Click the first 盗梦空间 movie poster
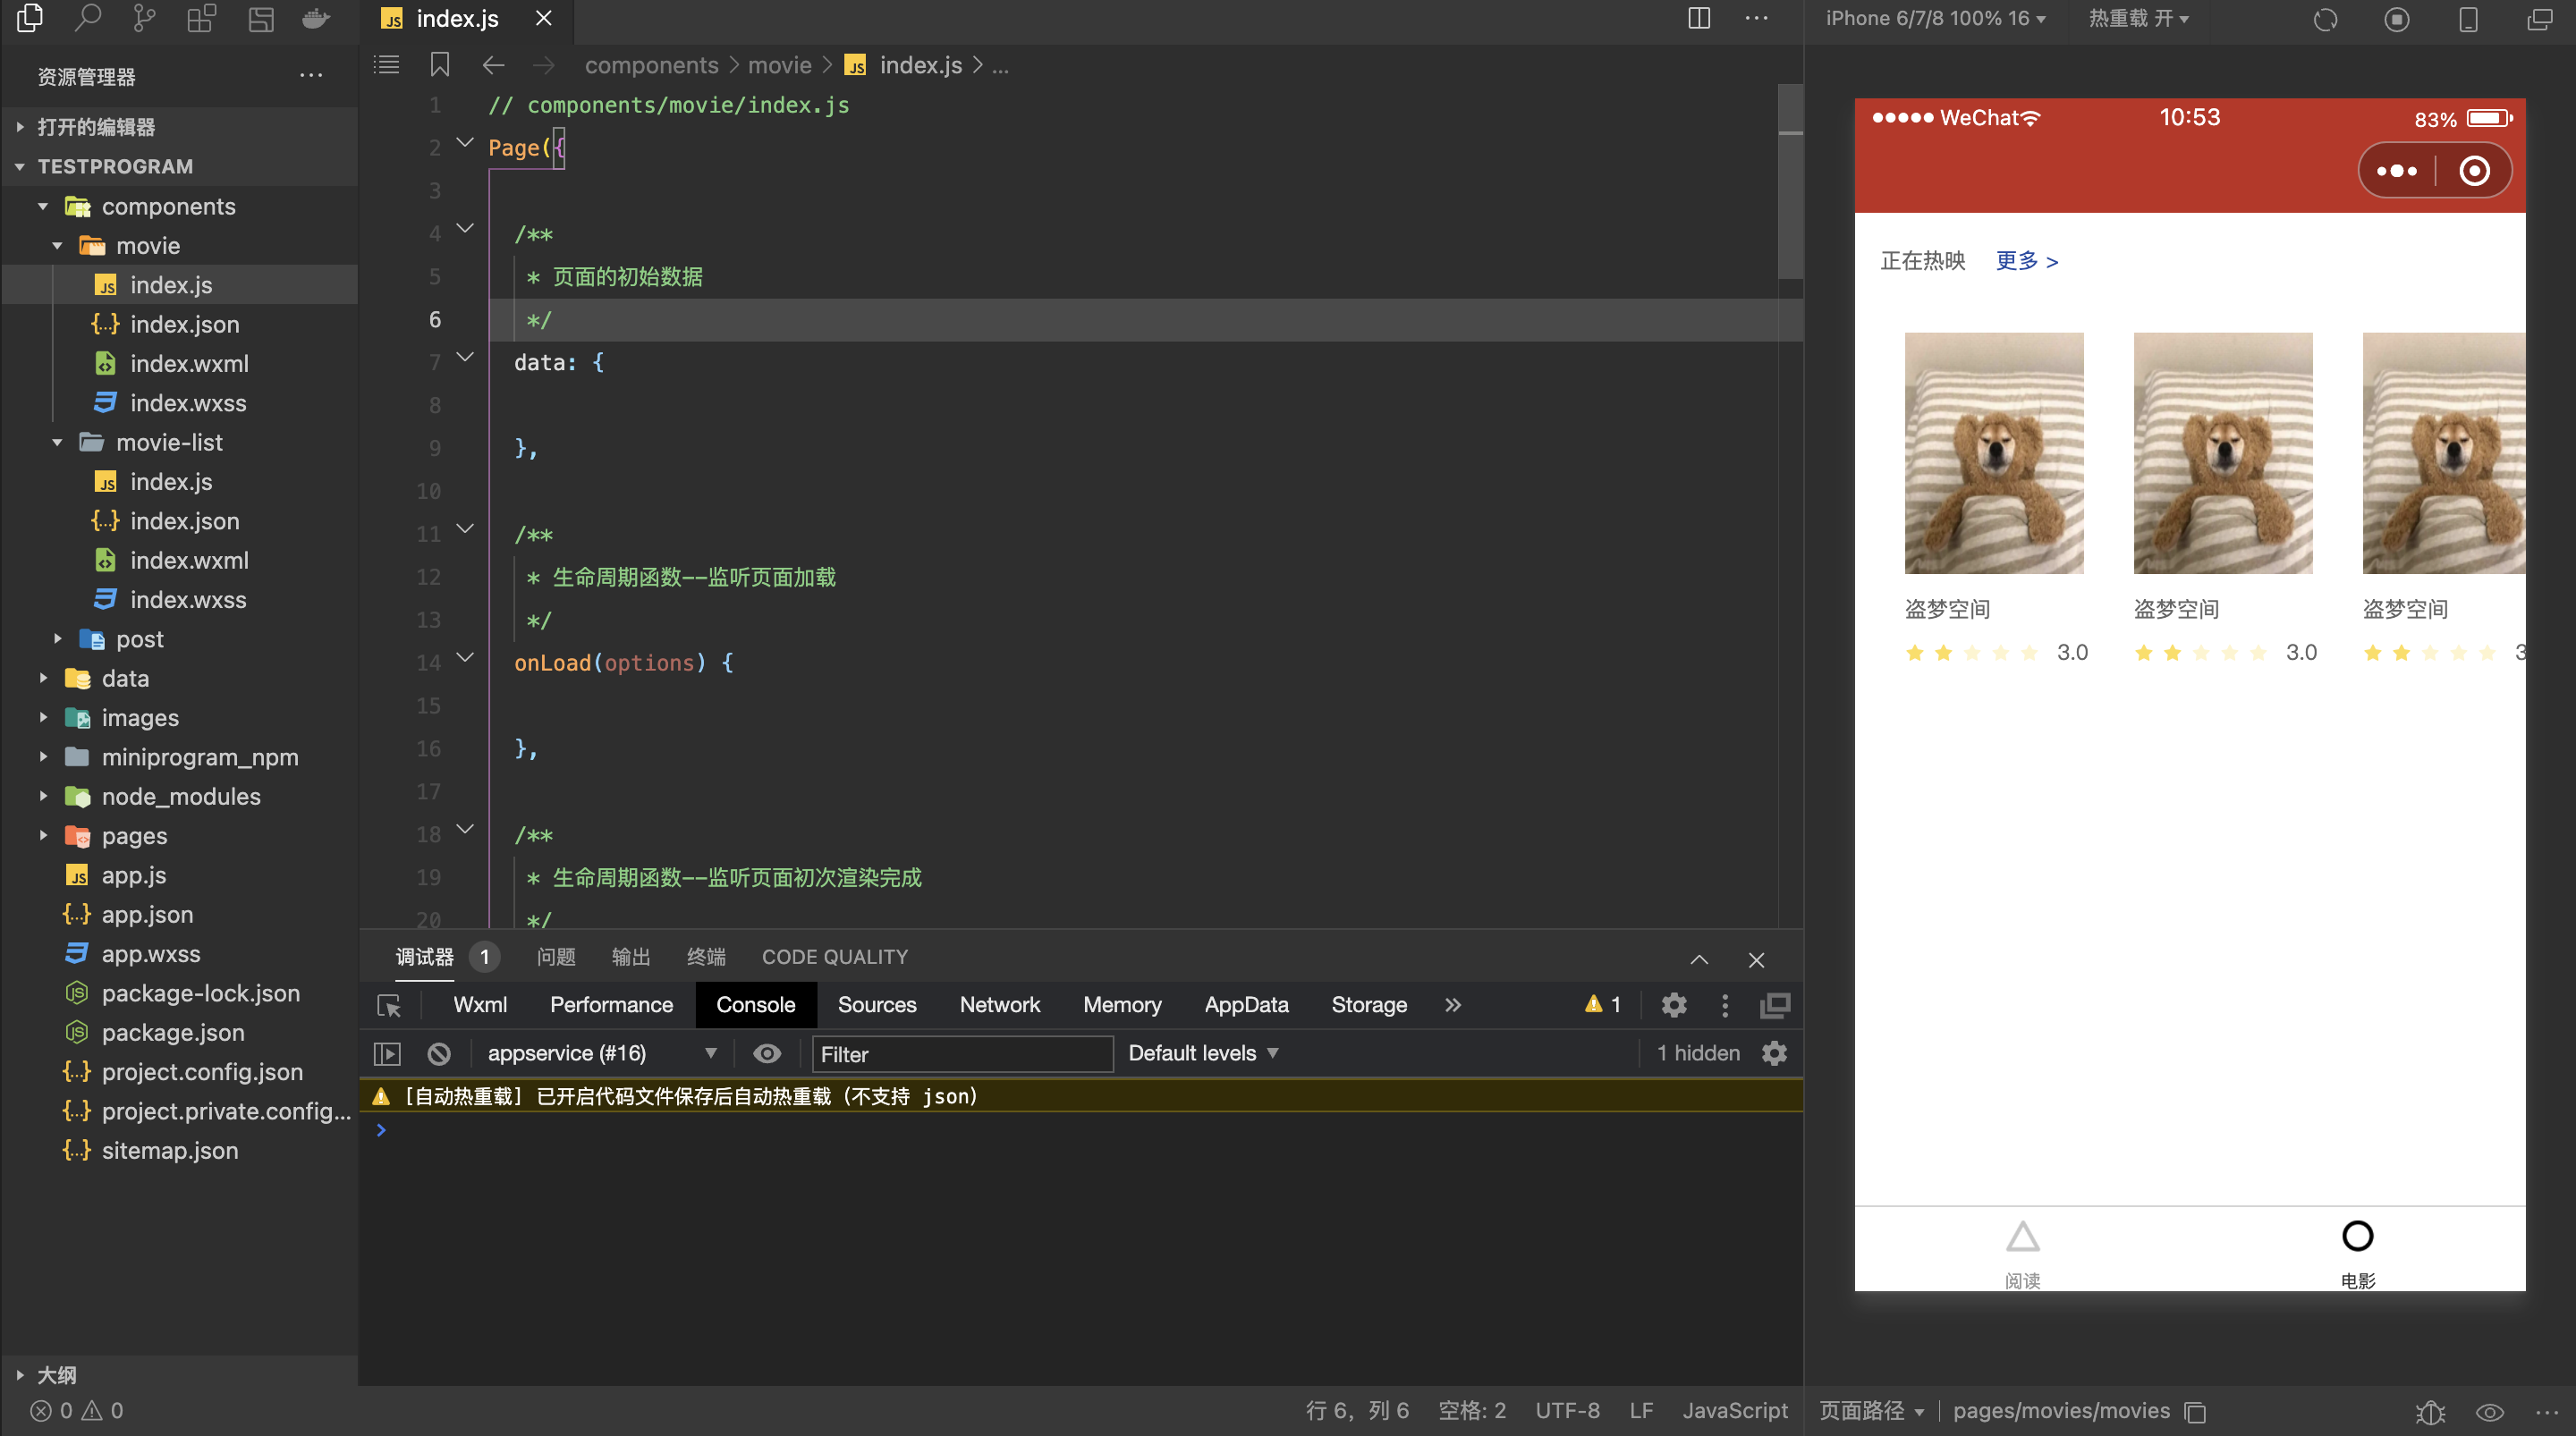The image size is (2576, 1436). pos(1994,453)
